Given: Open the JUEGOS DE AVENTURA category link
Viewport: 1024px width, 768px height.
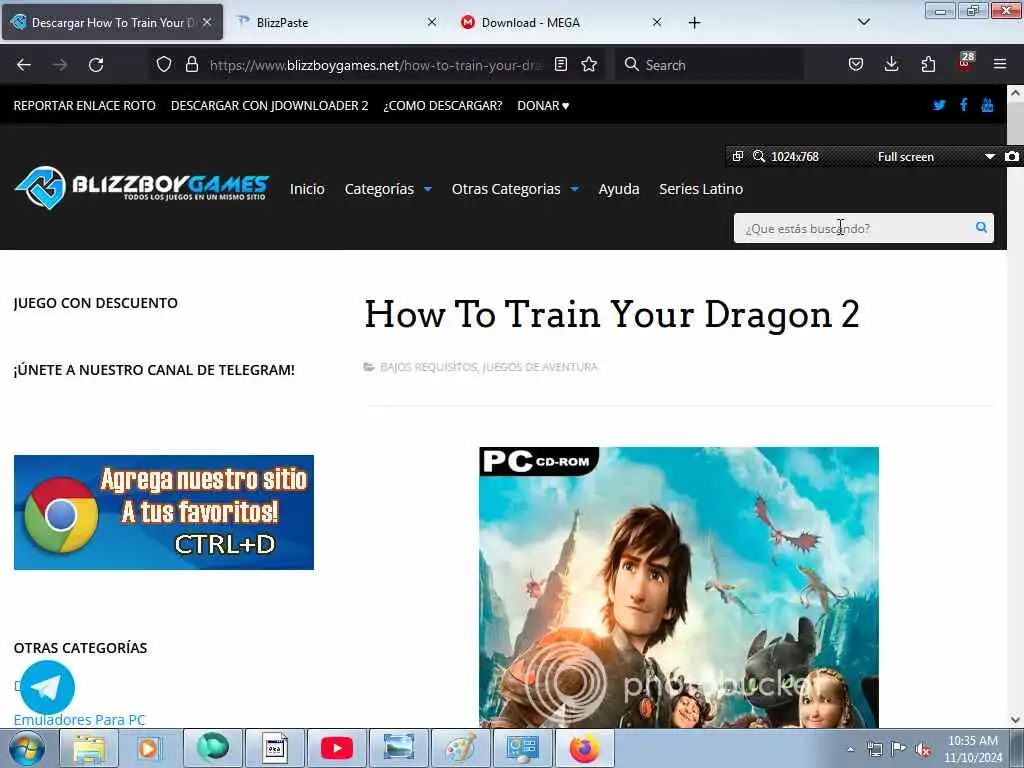Looking at the screenshot, I should [x=540, y=367].
